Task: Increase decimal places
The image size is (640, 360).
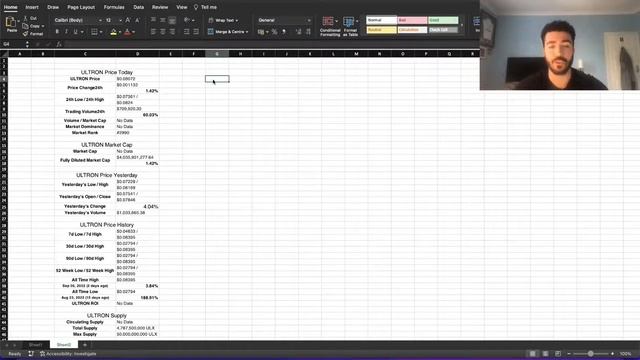Action: [x=298, y=32]
